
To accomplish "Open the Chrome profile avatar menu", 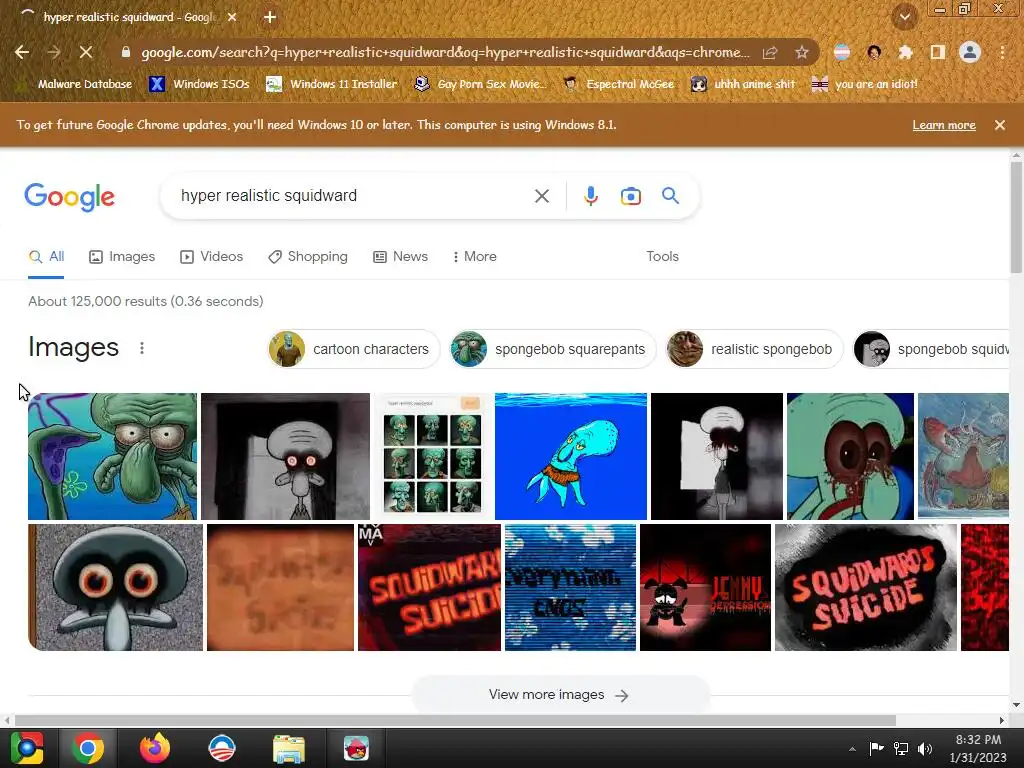I will click(970, 52).
